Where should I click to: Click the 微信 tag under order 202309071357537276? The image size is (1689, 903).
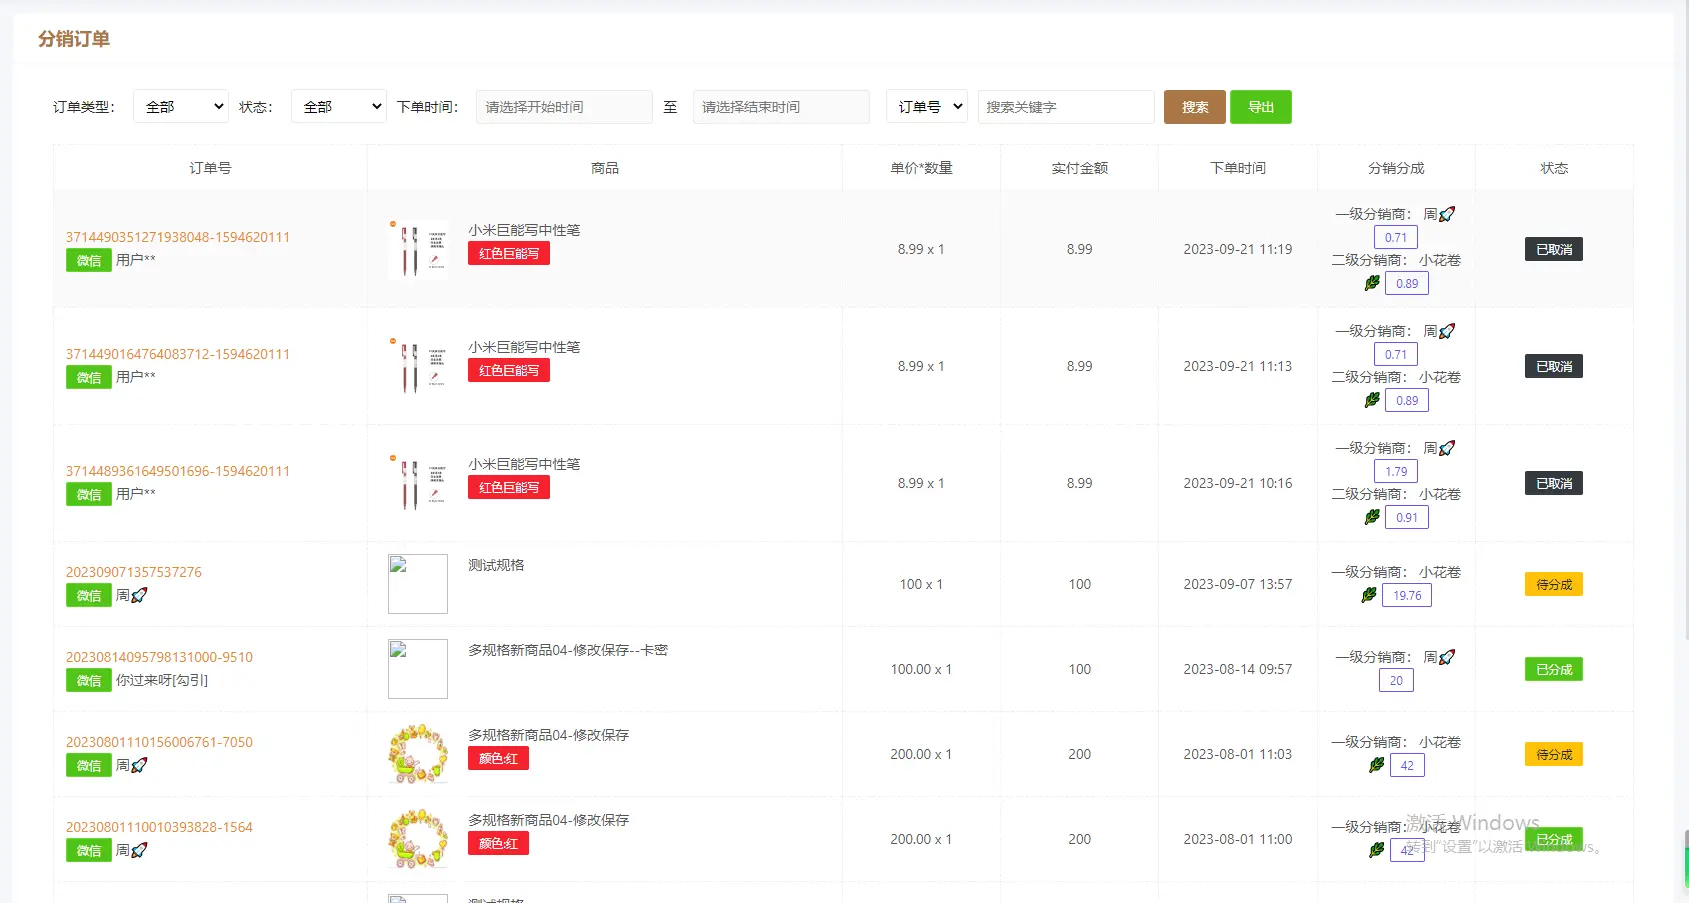click(88, 596)
